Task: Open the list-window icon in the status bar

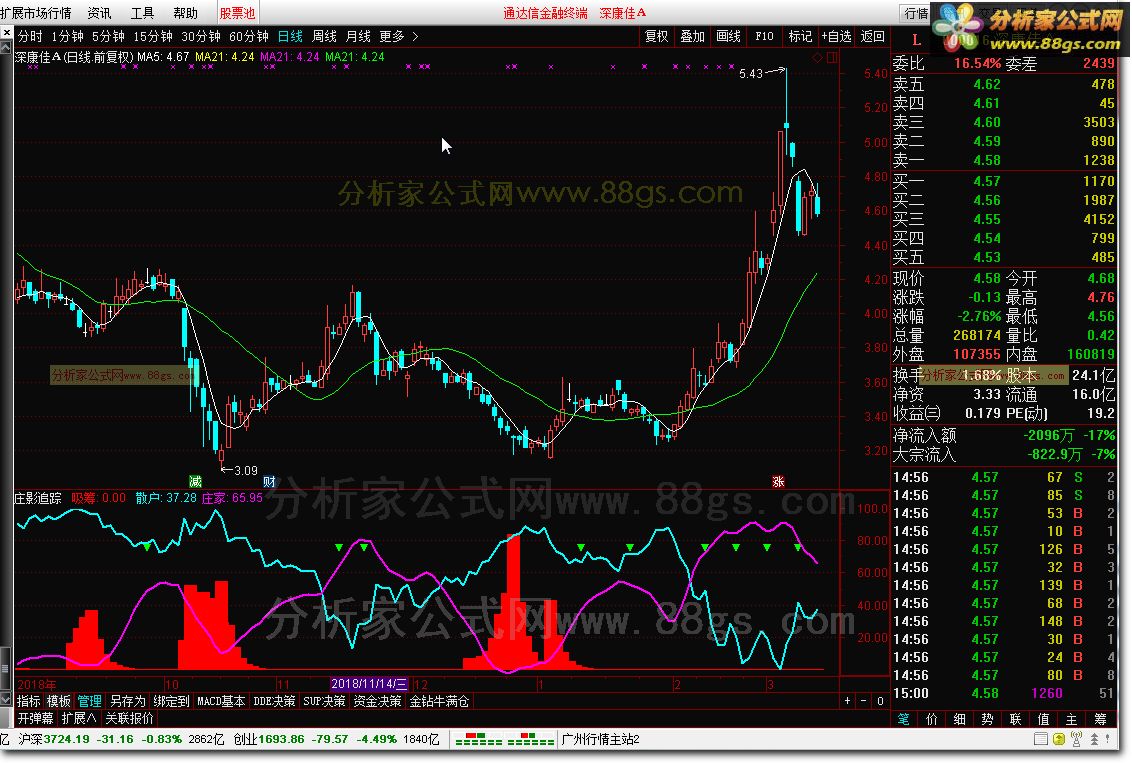Action: tap(1040, 739)
